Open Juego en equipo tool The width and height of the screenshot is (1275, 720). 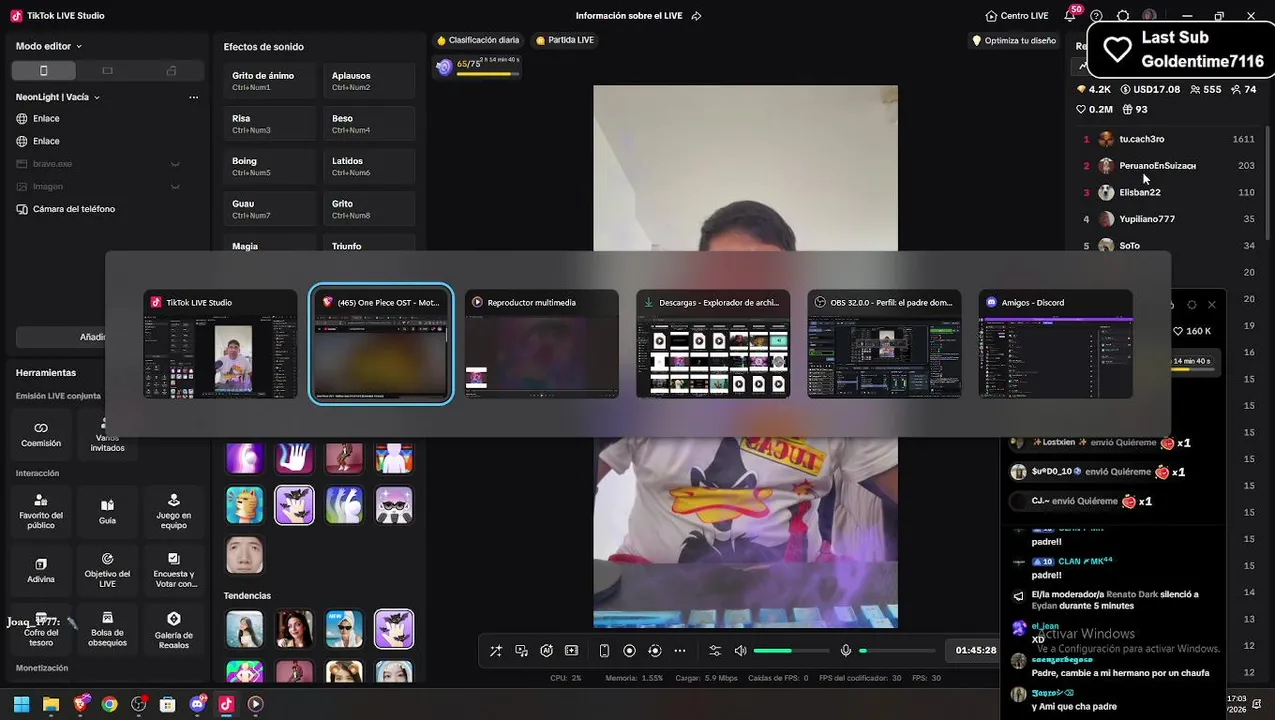(173, 511)
